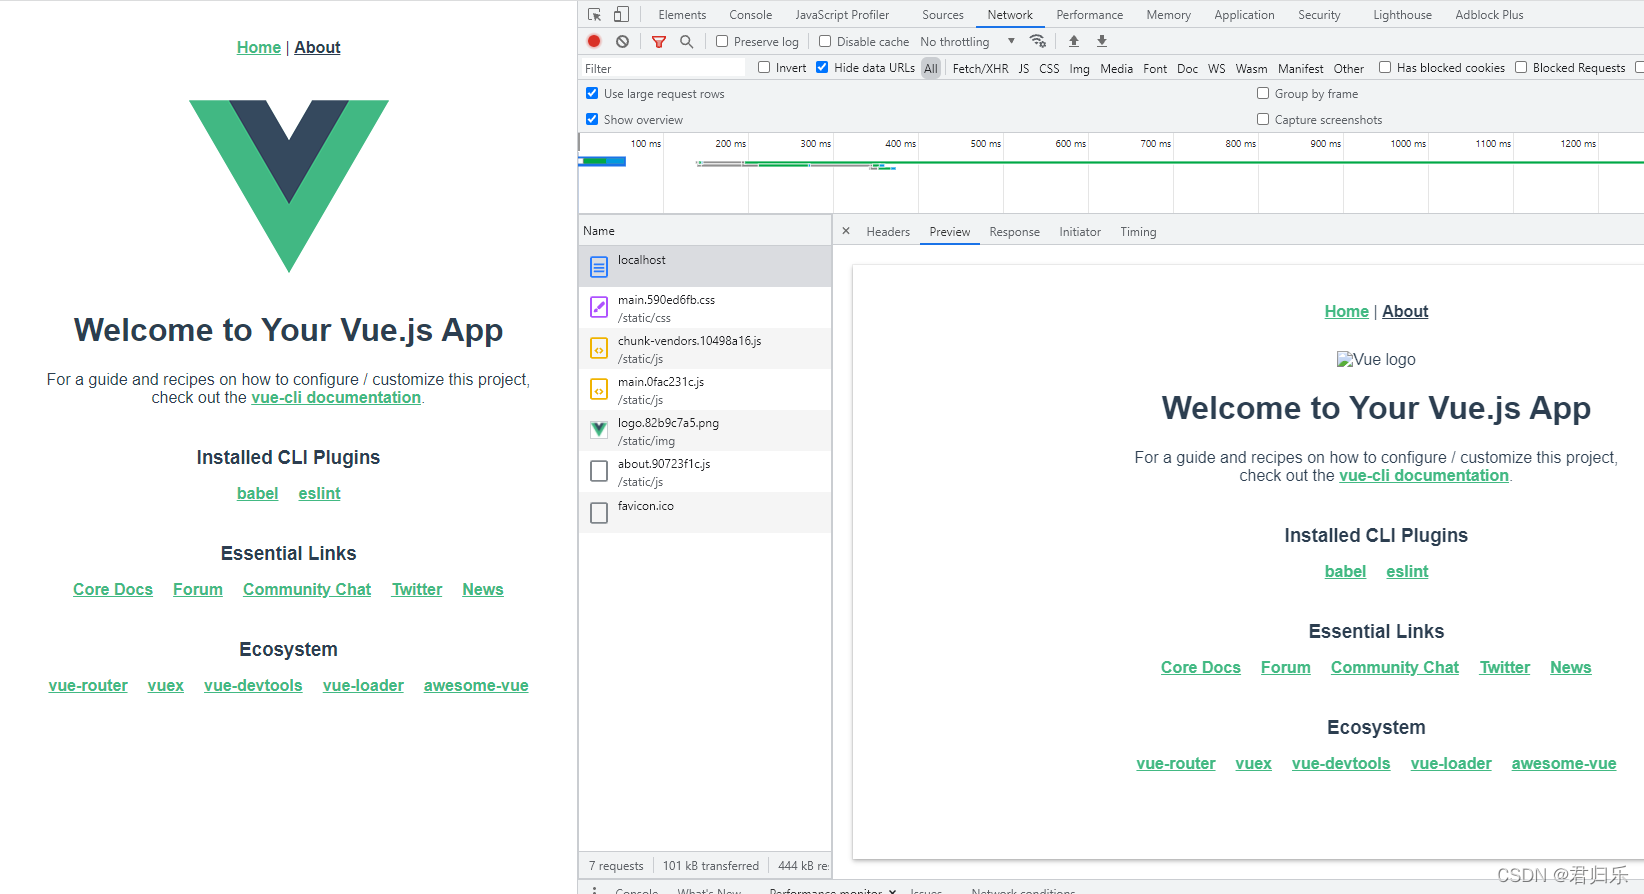The image size is (1644, 894).
Task: Select the All request type filter
Action: (x=931, y=68)
